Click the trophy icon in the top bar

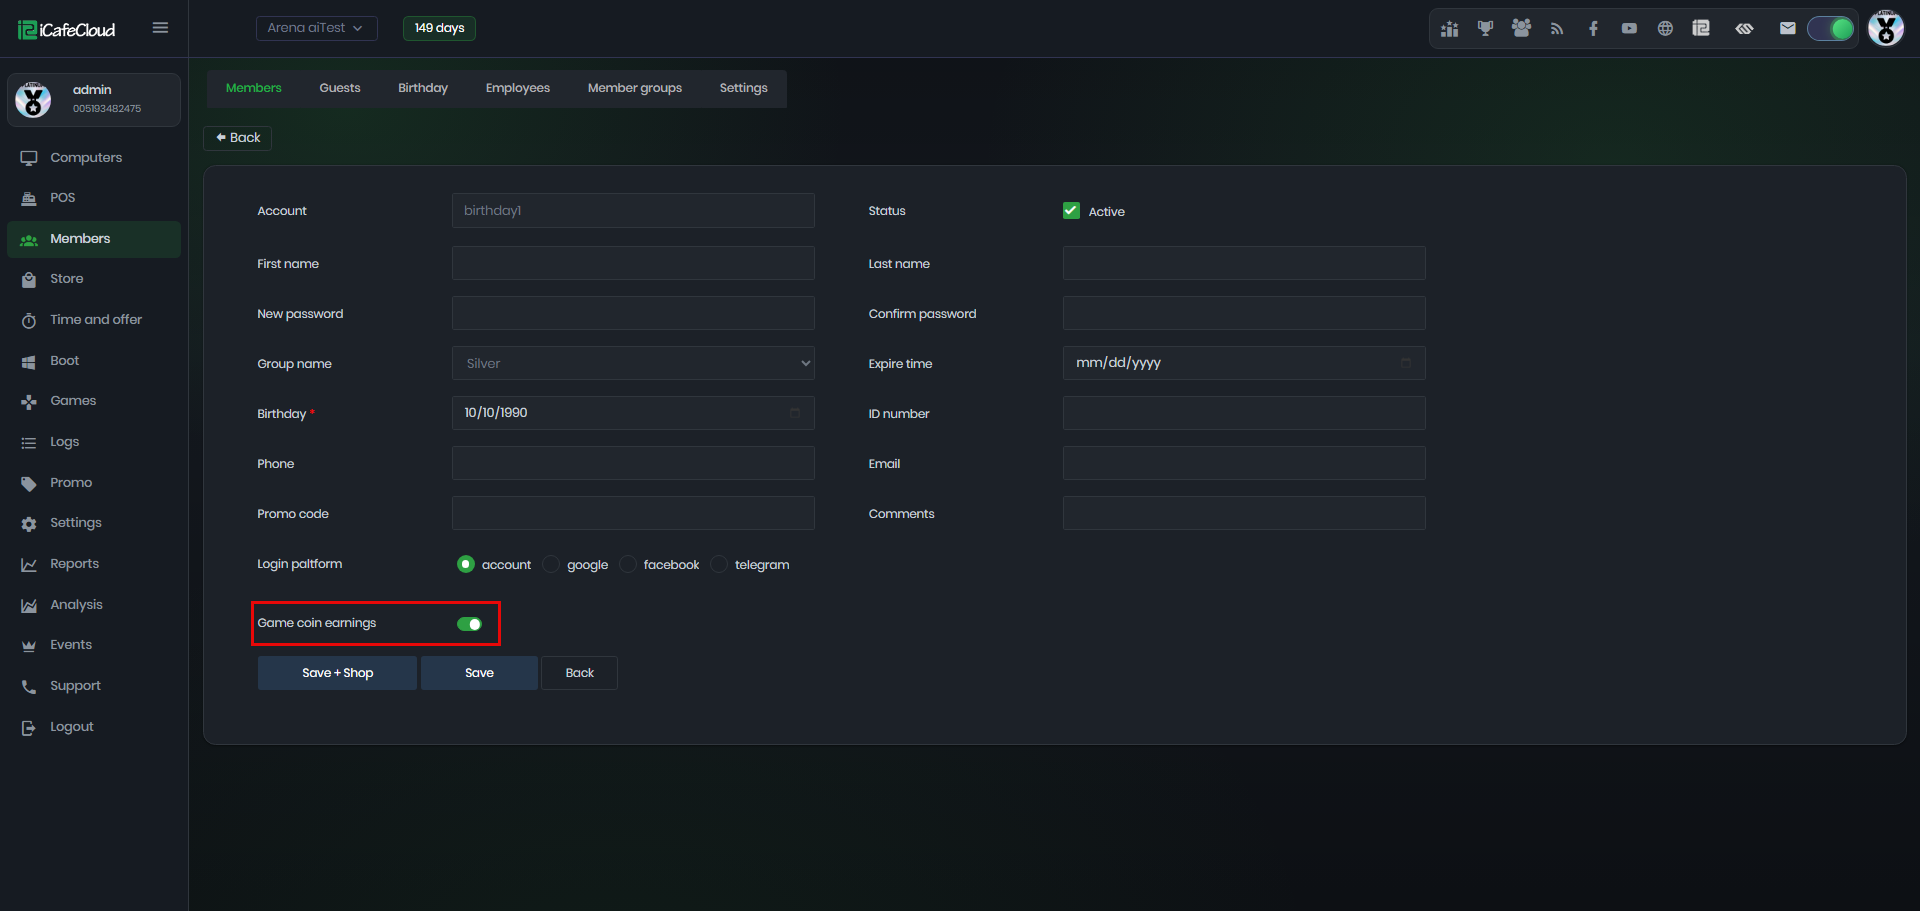point(1485,29)
